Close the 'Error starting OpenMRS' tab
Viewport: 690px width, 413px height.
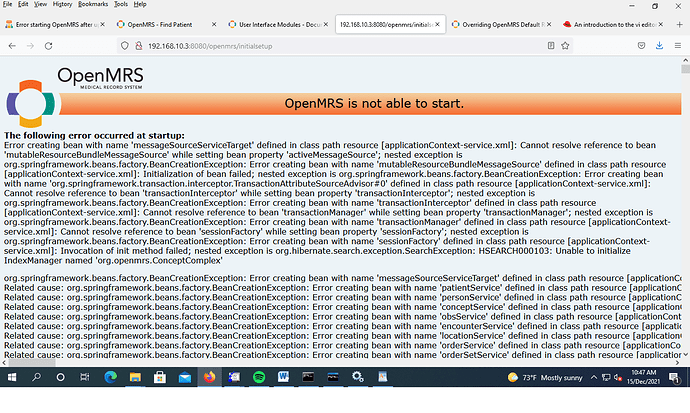coord(103,24)
